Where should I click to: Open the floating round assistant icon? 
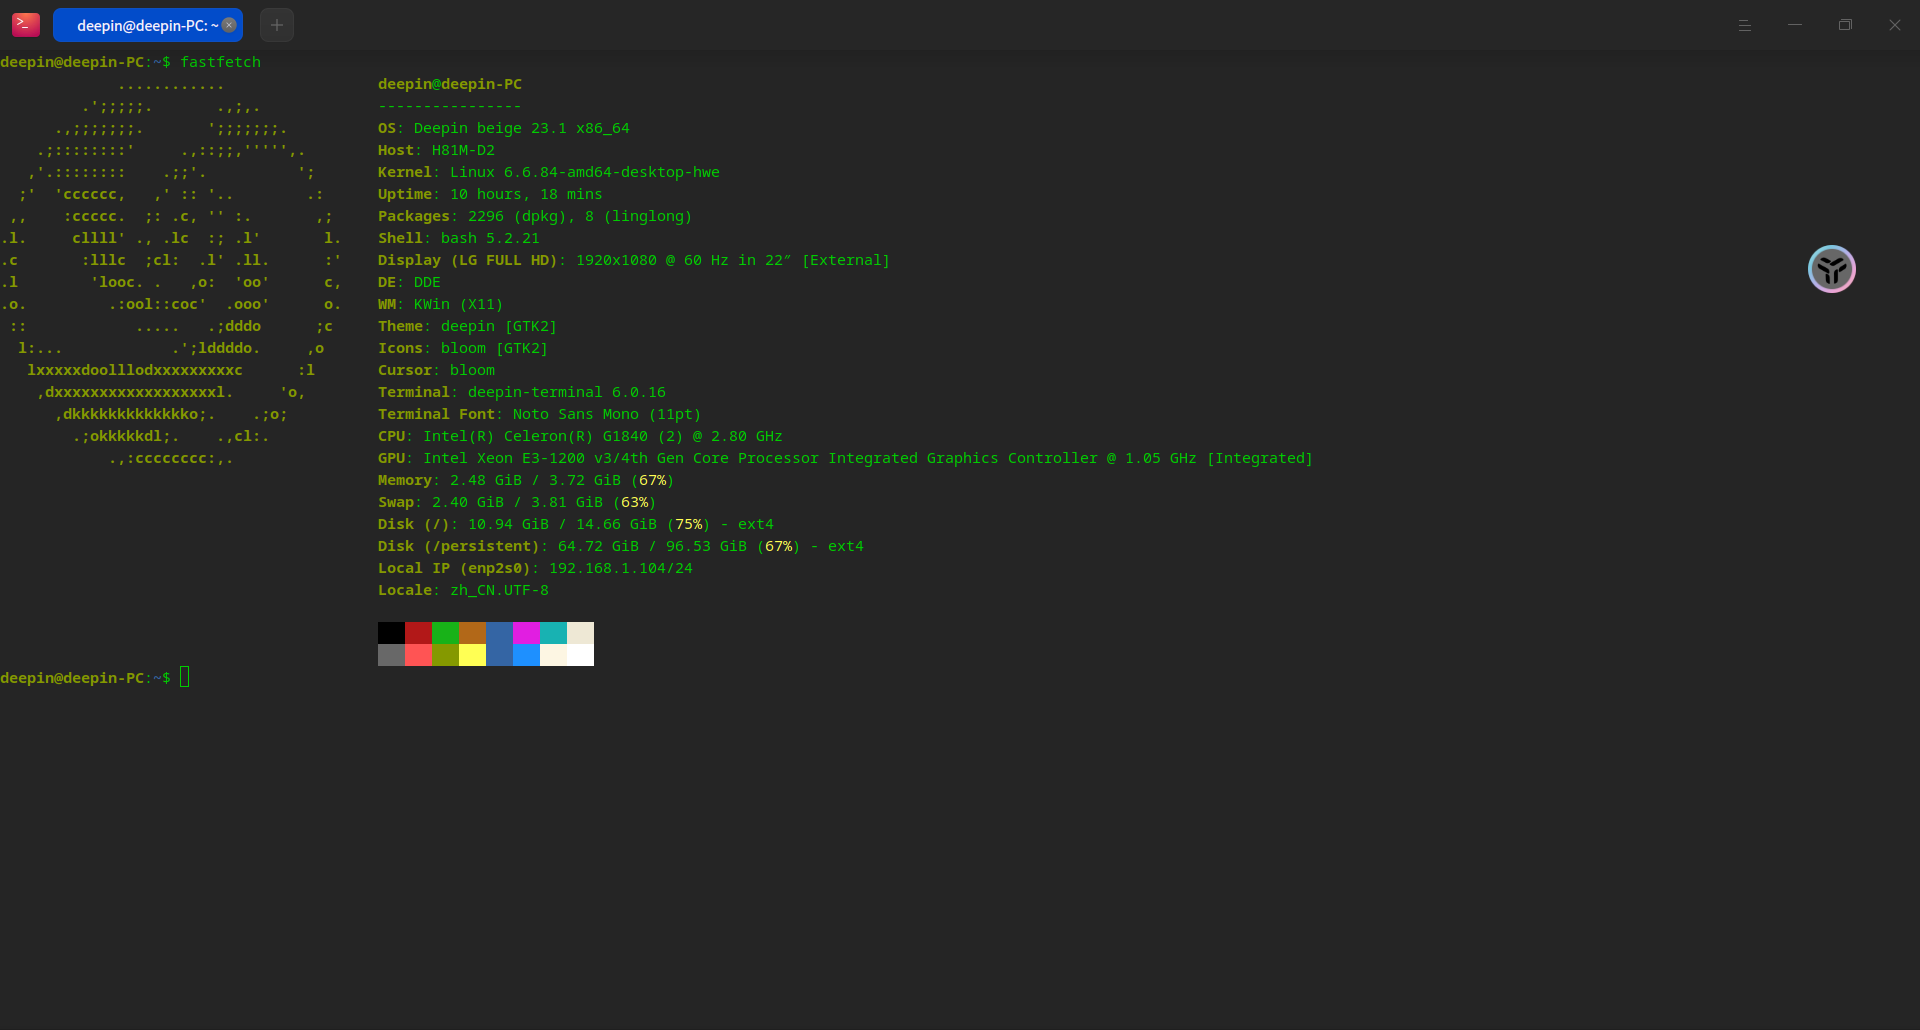point(1832,269)
